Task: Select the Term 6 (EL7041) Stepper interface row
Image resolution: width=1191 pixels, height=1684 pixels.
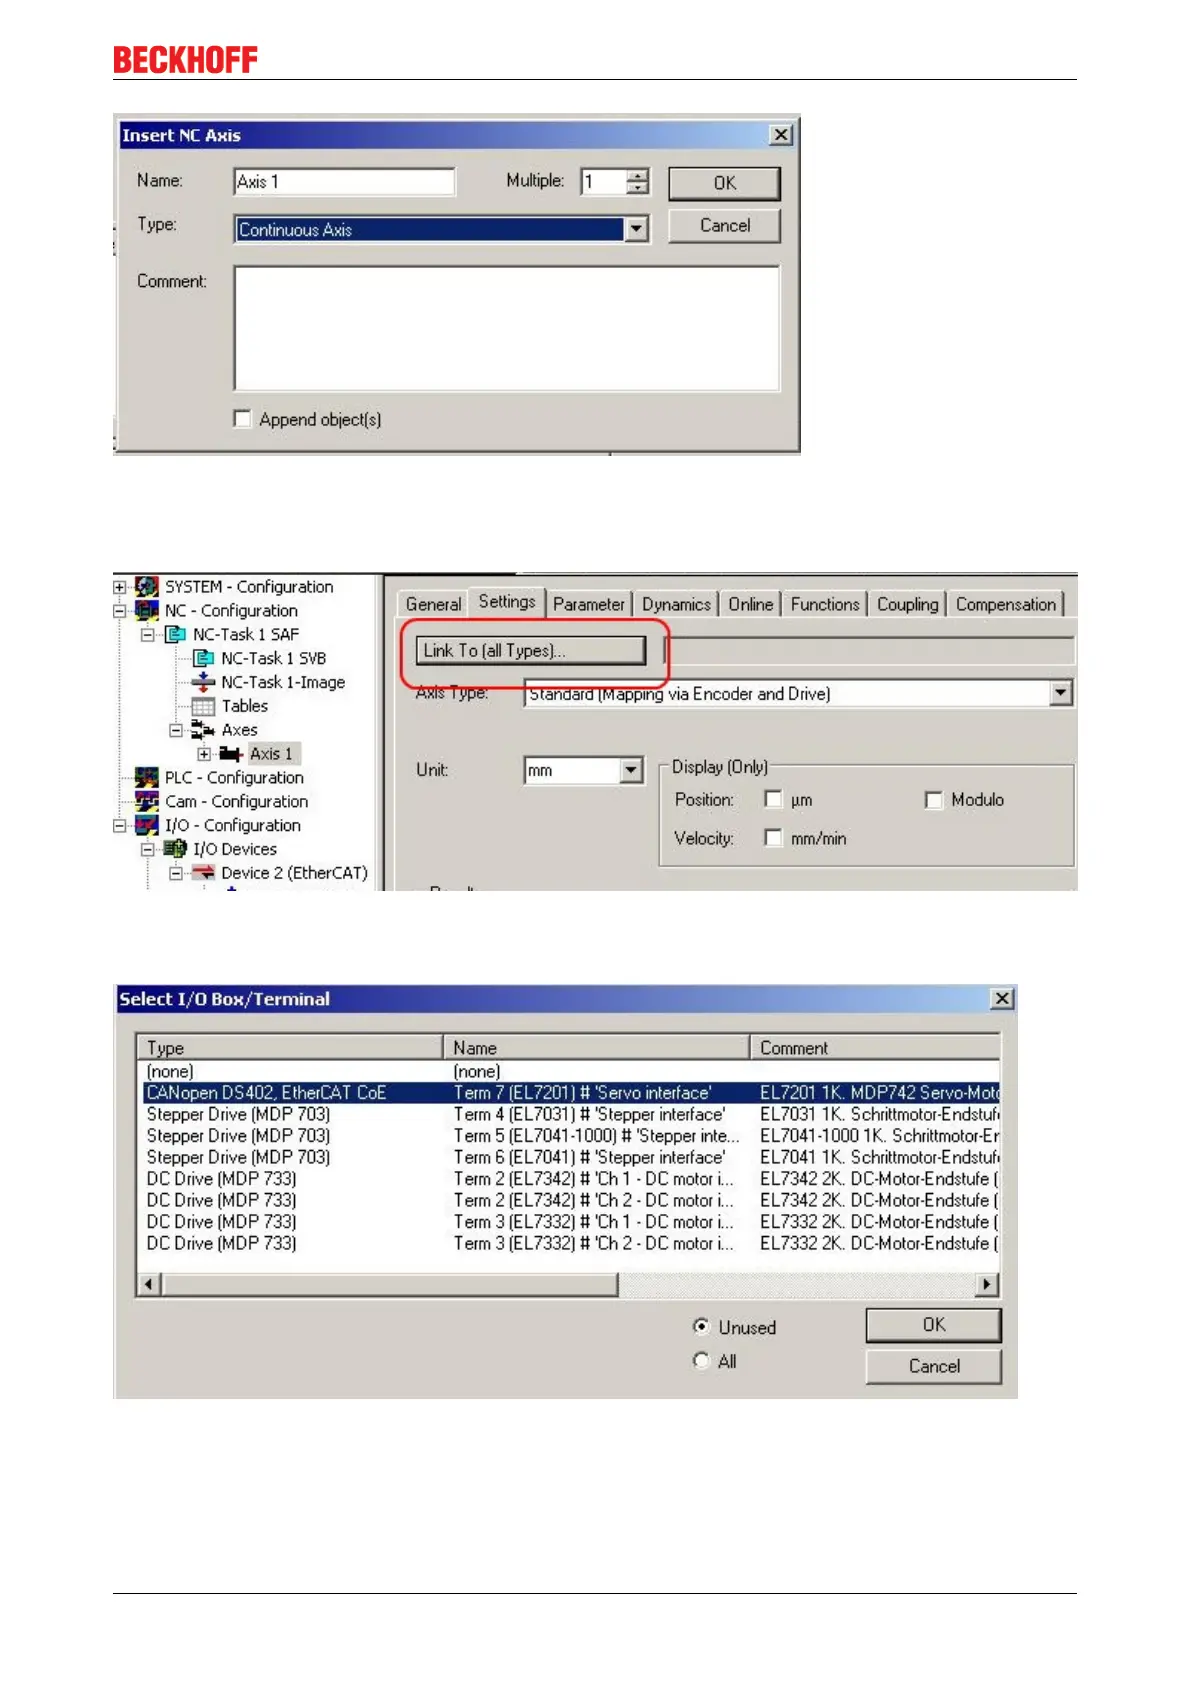Action: click(x=571, y=1158)
